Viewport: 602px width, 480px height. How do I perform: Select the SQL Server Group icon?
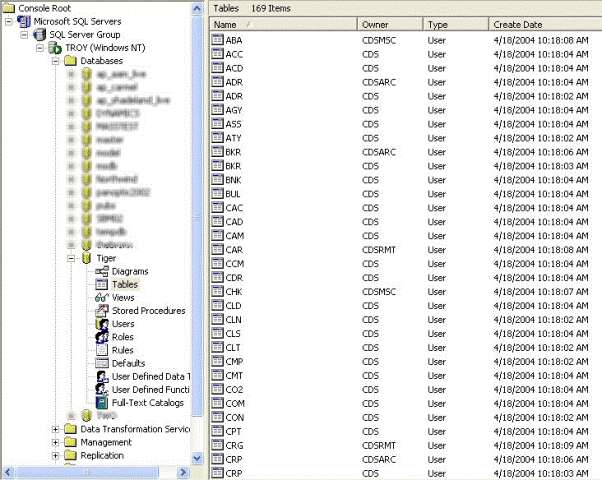39,35
